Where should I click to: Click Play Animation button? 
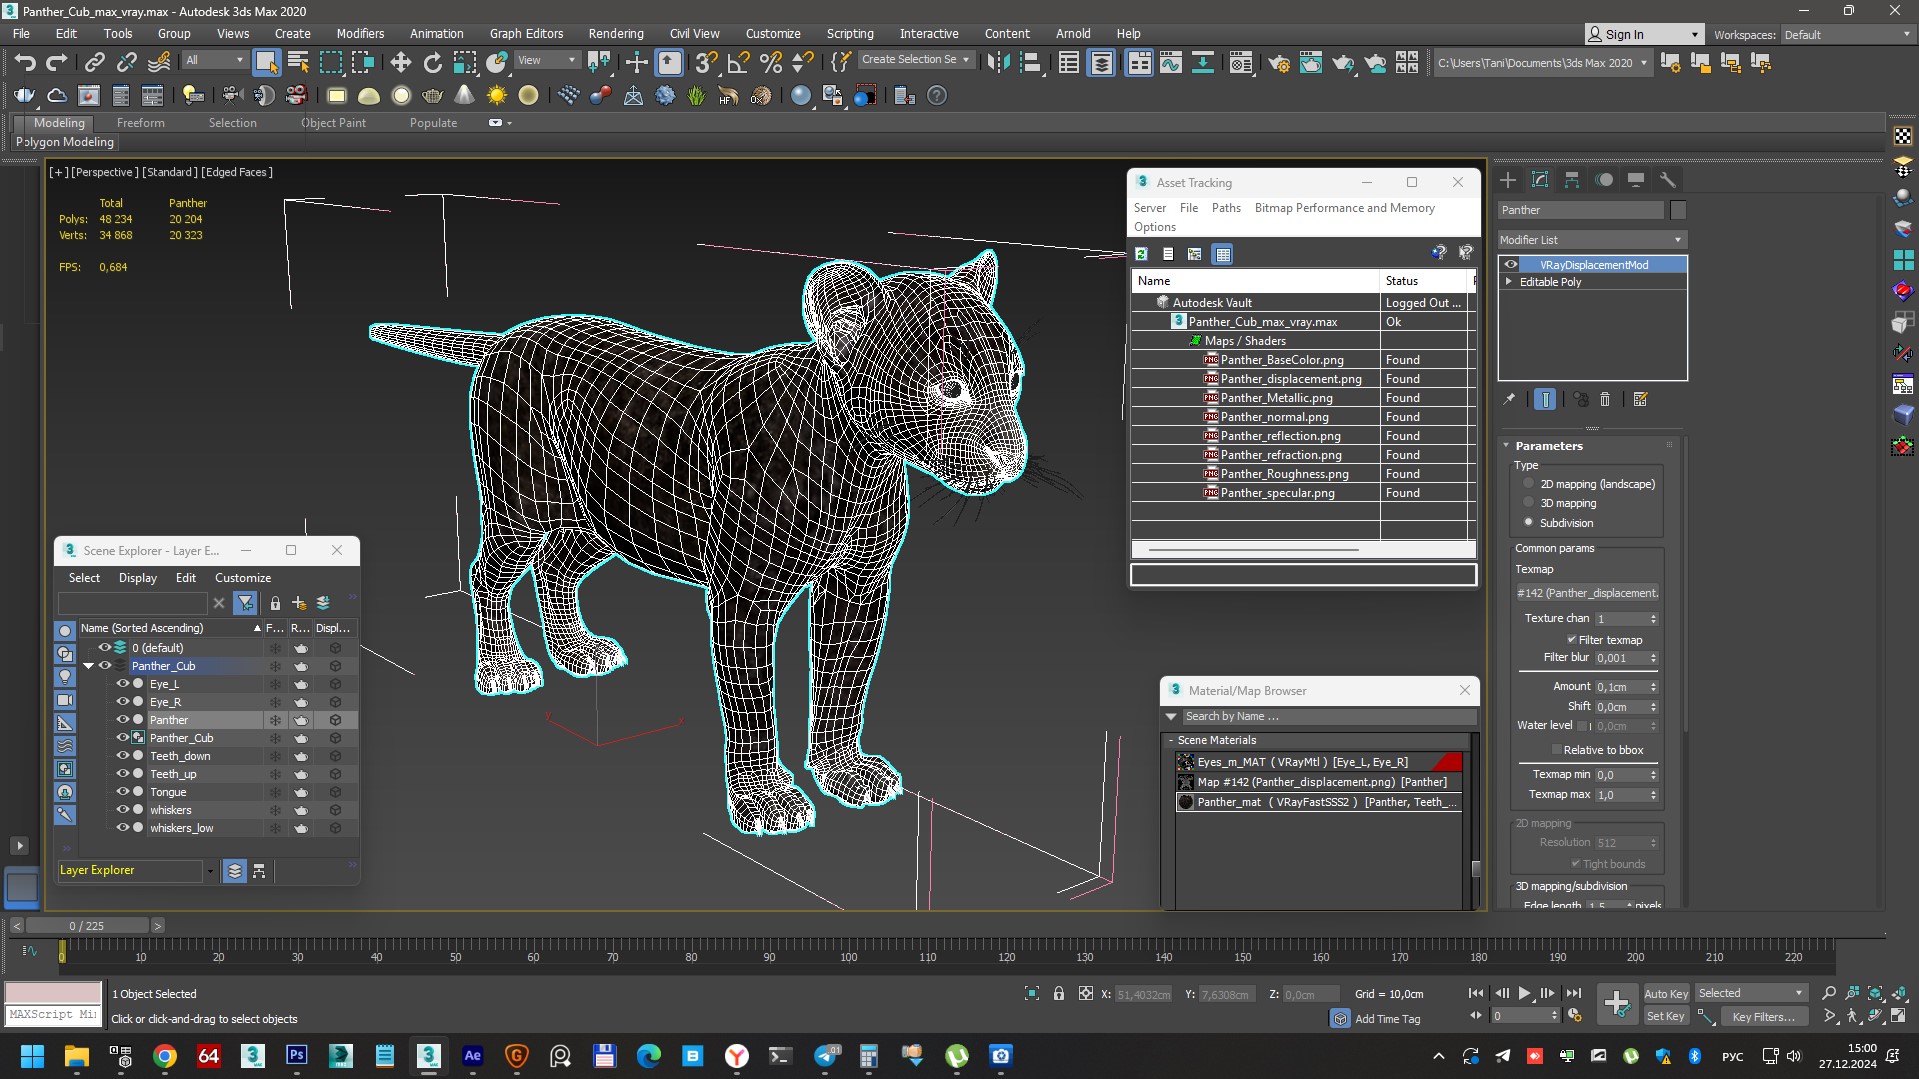1524,993
